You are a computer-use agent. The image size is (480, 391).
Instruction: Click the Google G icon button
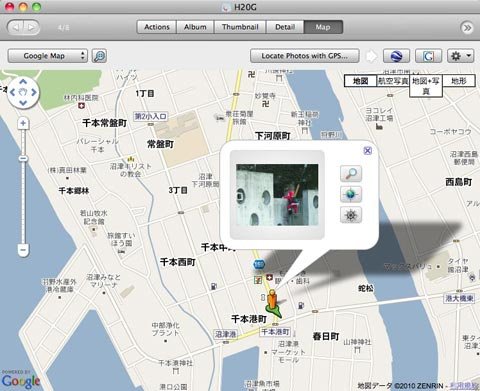point(428,56)
